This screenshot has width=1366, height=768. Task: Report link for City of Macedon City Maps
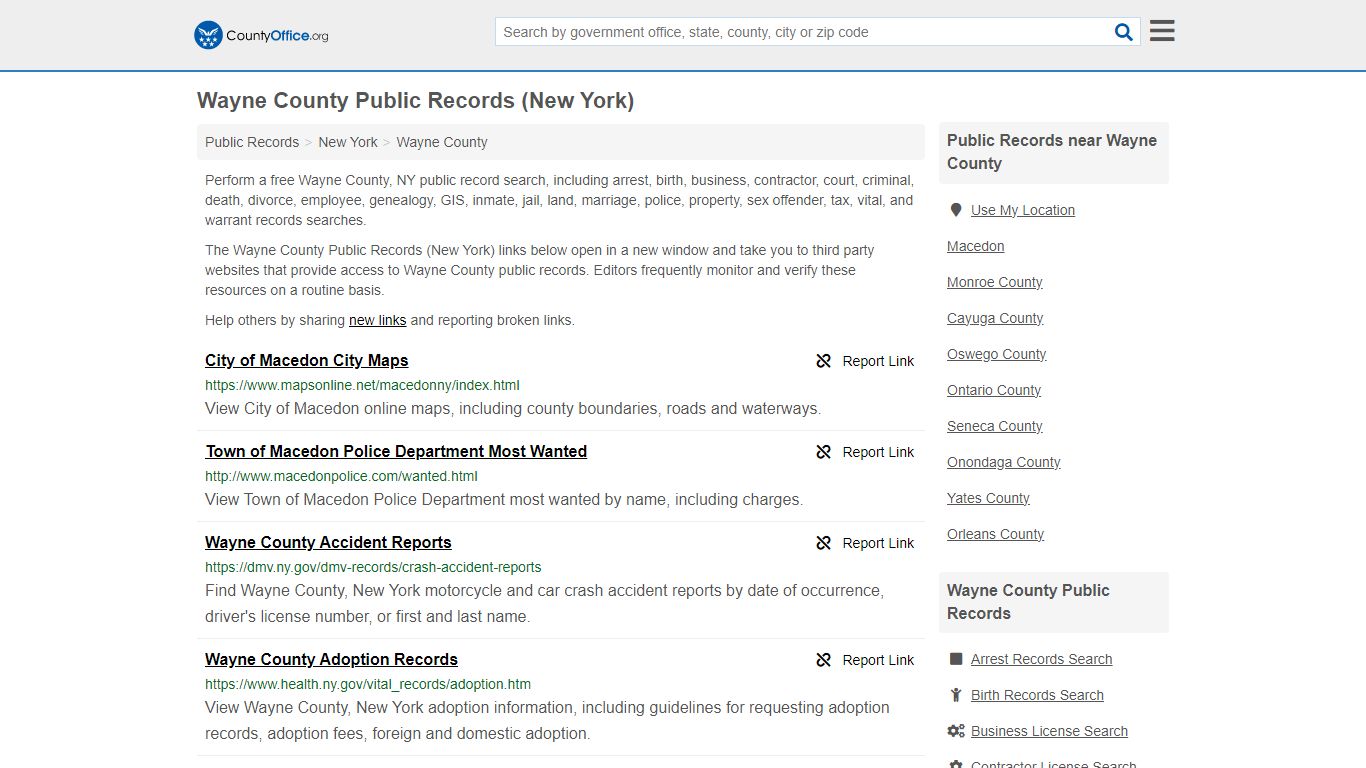[878, 361]
